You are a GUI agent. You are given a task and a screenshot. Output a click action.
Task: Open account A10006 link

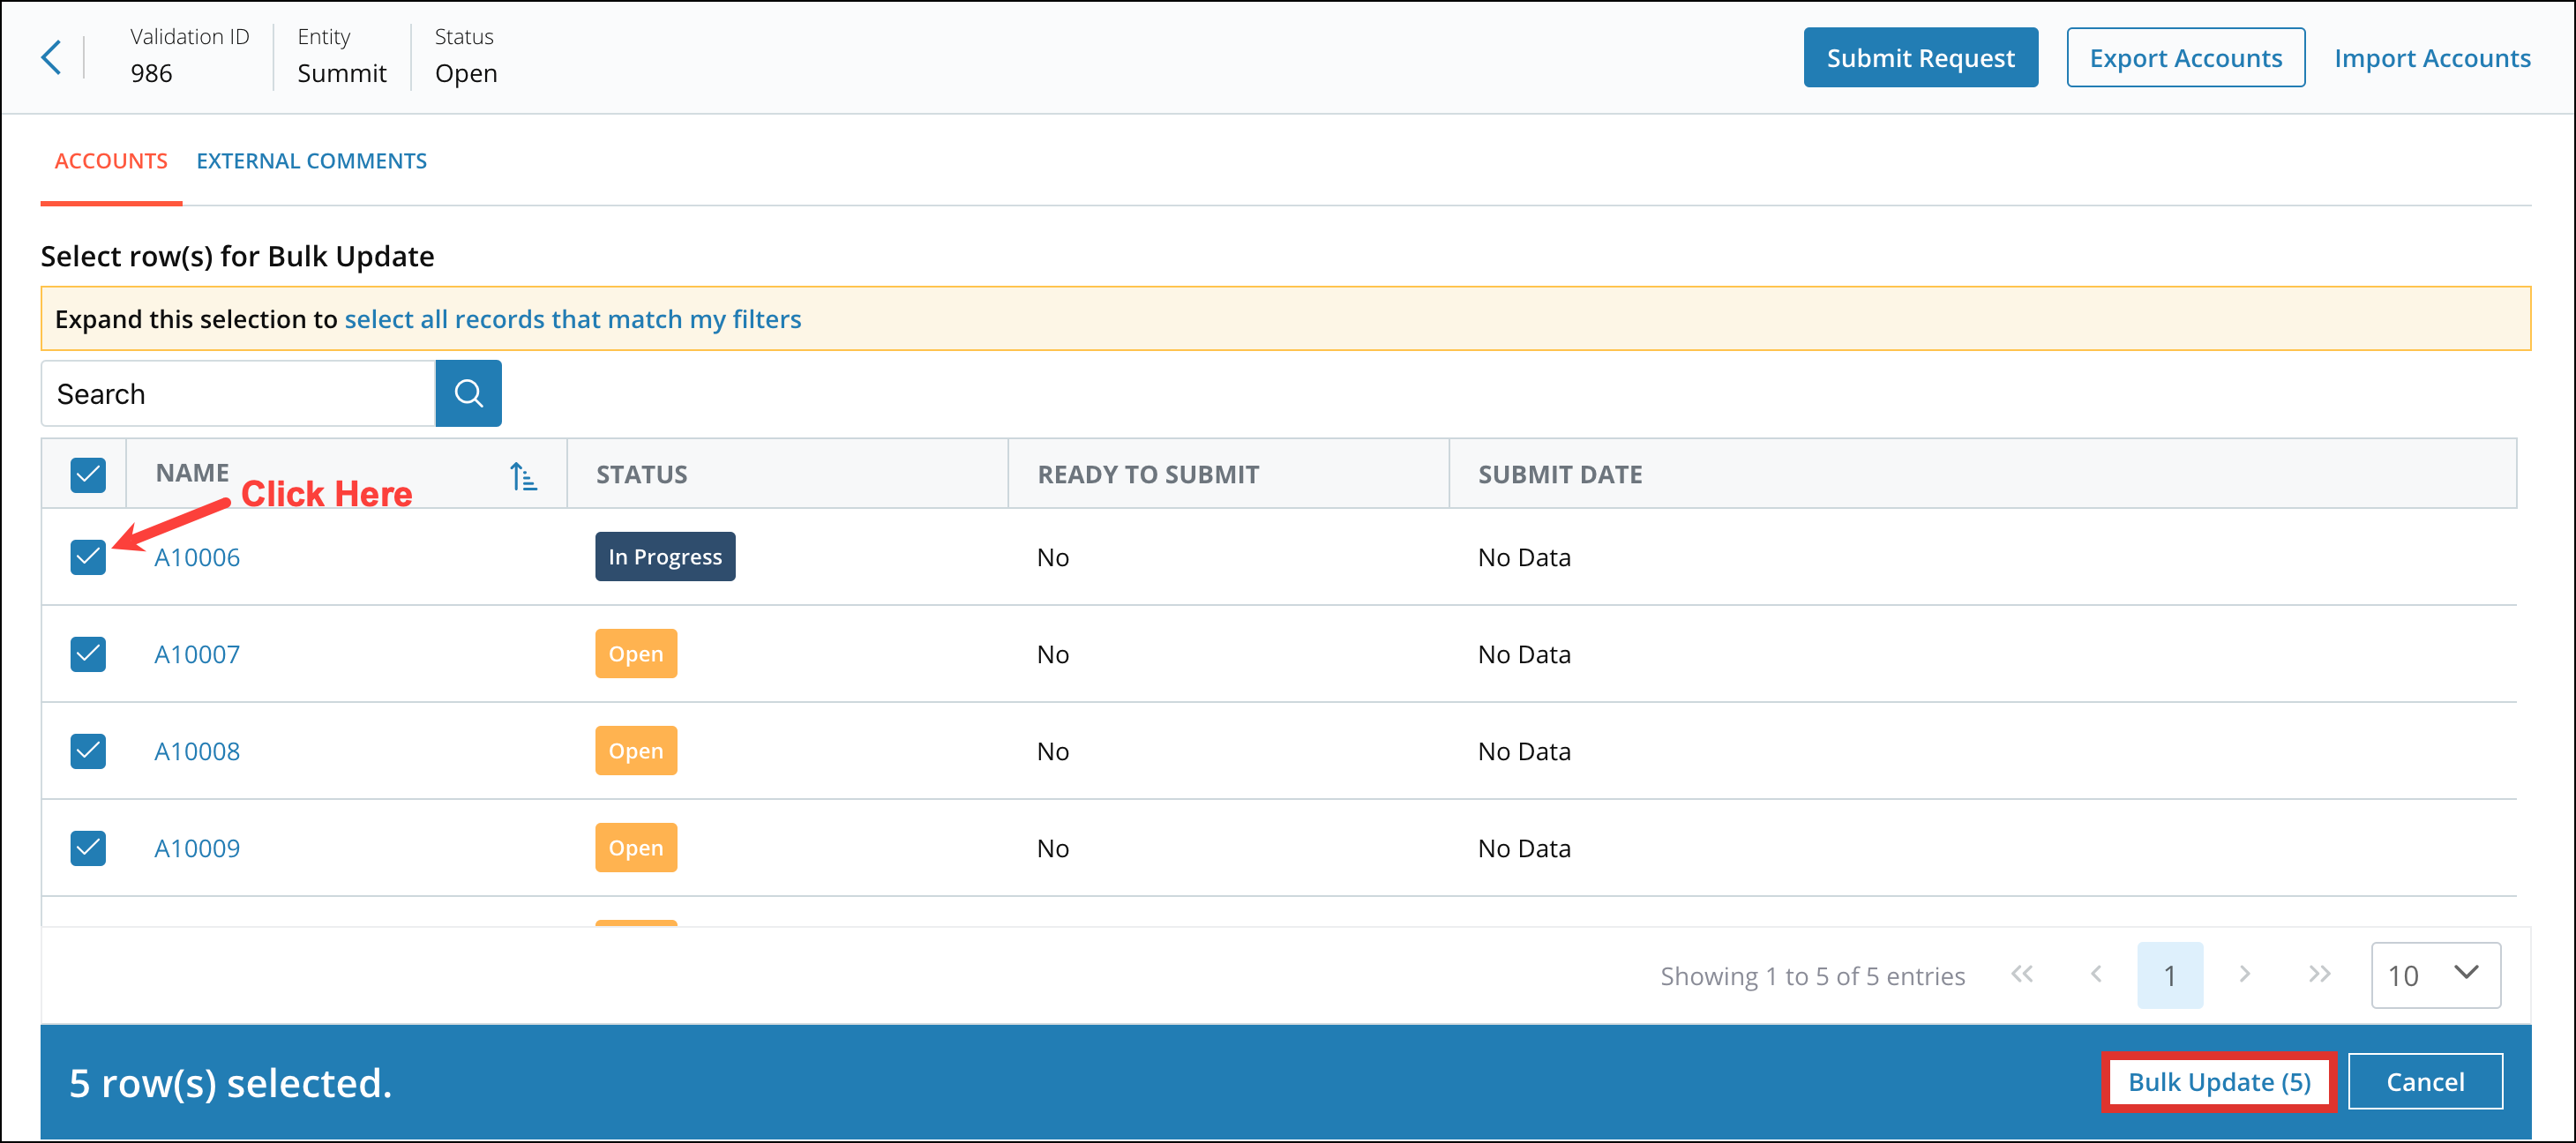tap(197, 557)
